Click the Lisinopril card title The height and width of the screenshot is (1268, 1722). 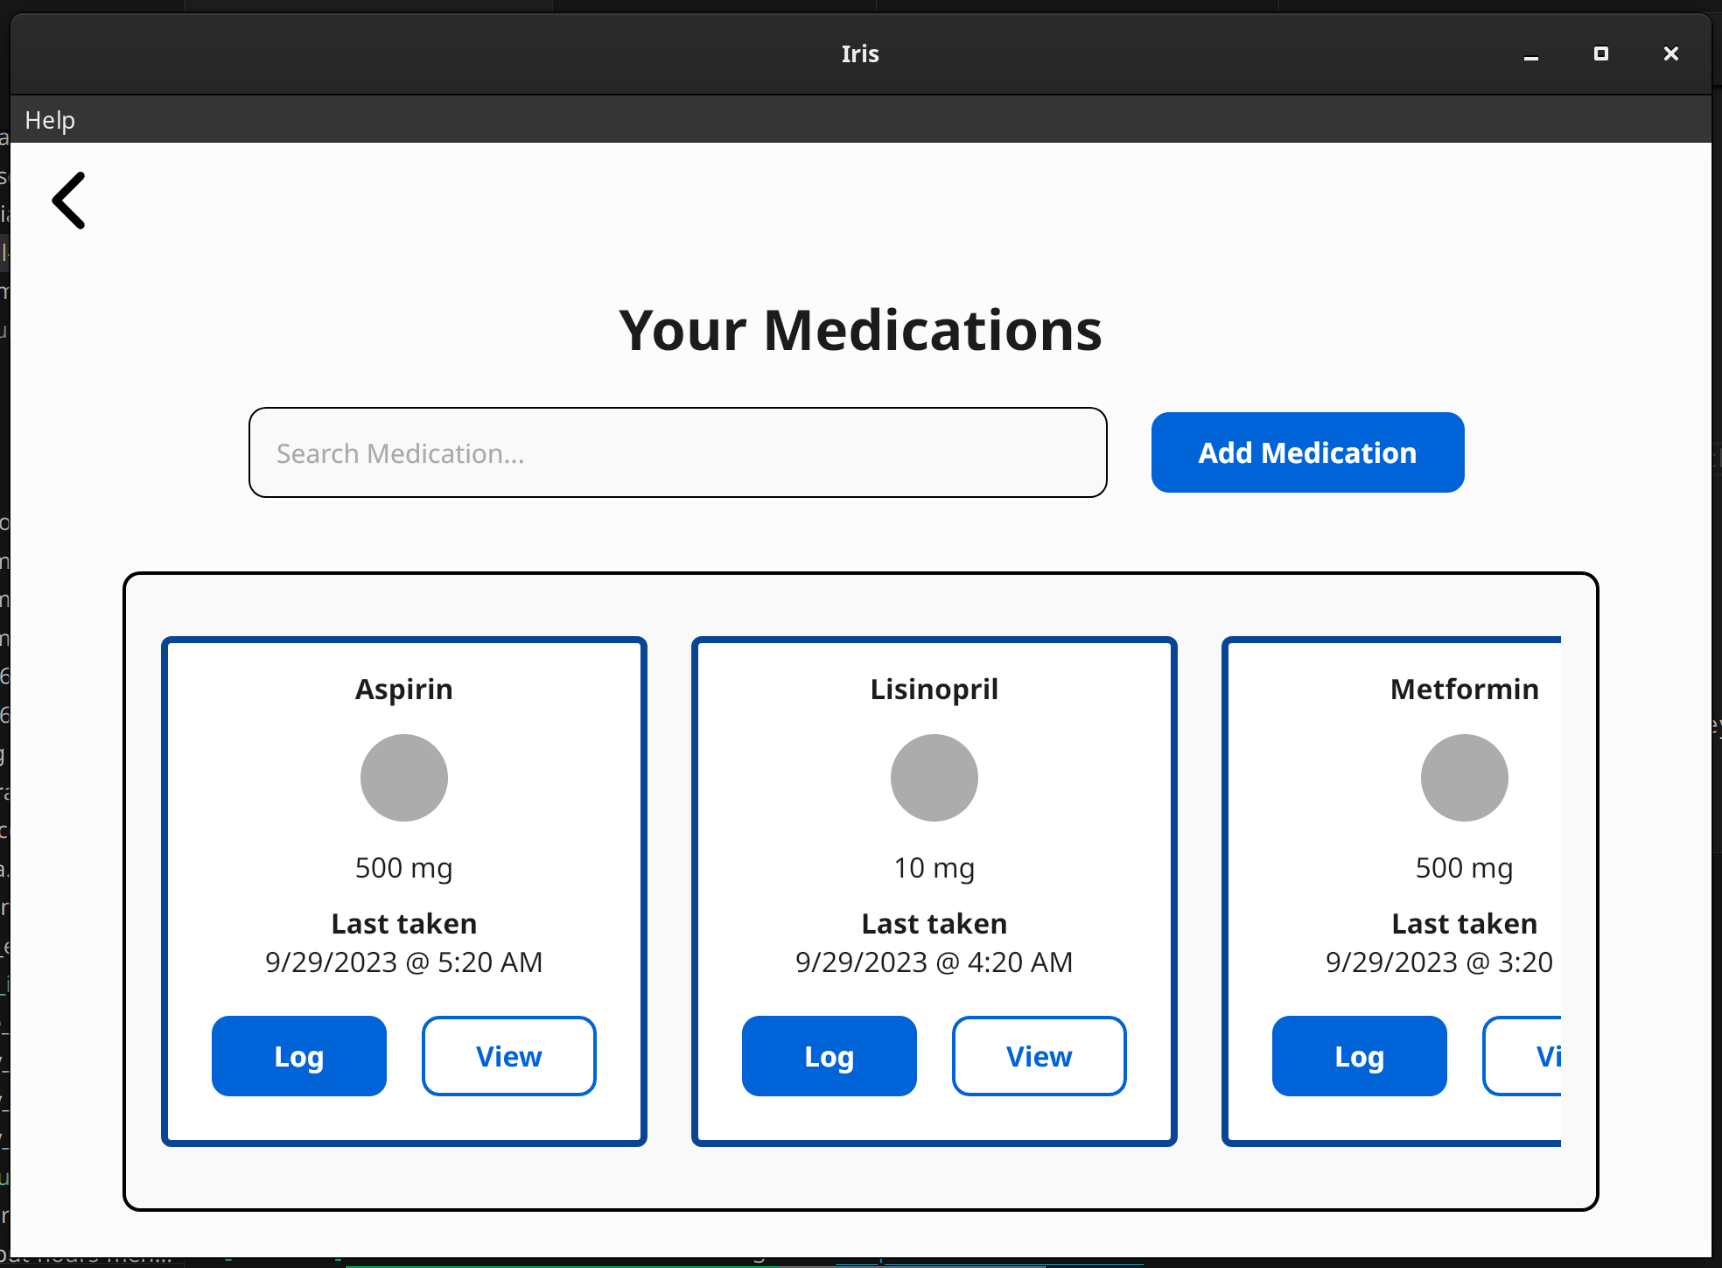[x=934, y=689]
